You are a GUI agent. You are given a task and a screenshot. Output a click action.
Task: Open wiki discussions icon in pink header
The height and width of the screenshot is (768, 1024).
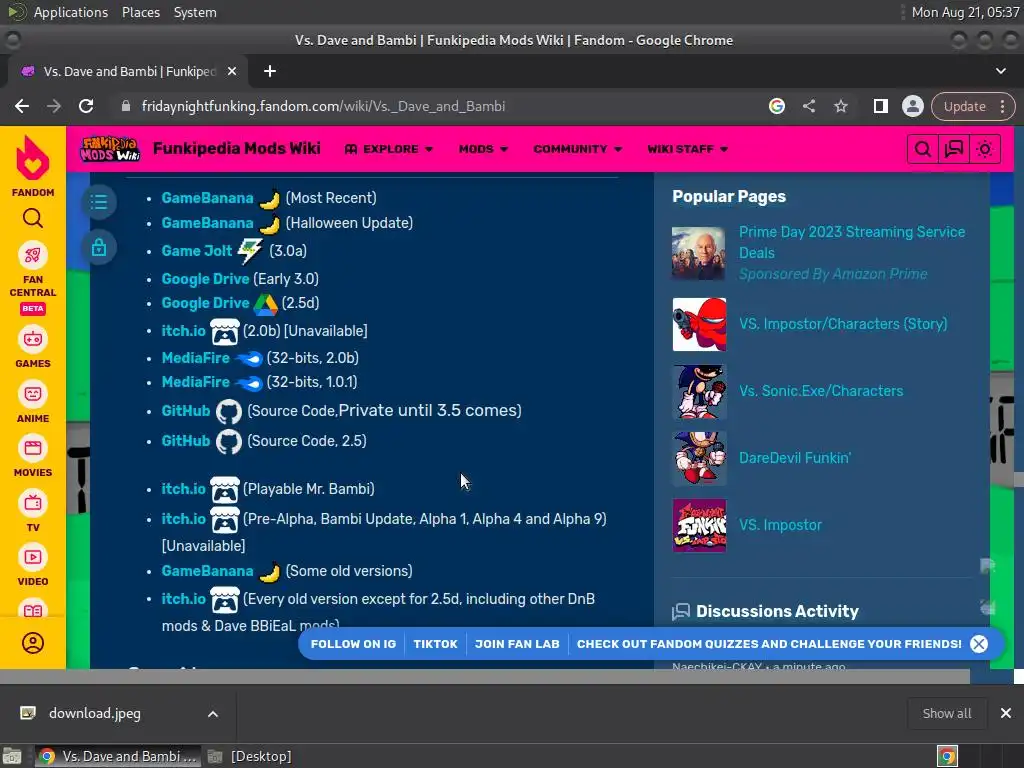pos(953,150)
